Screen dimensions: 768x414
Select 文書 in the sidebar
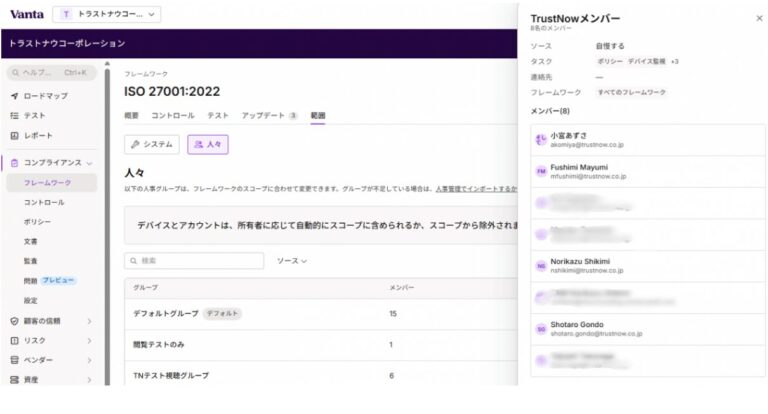click(x=30, y=242)
